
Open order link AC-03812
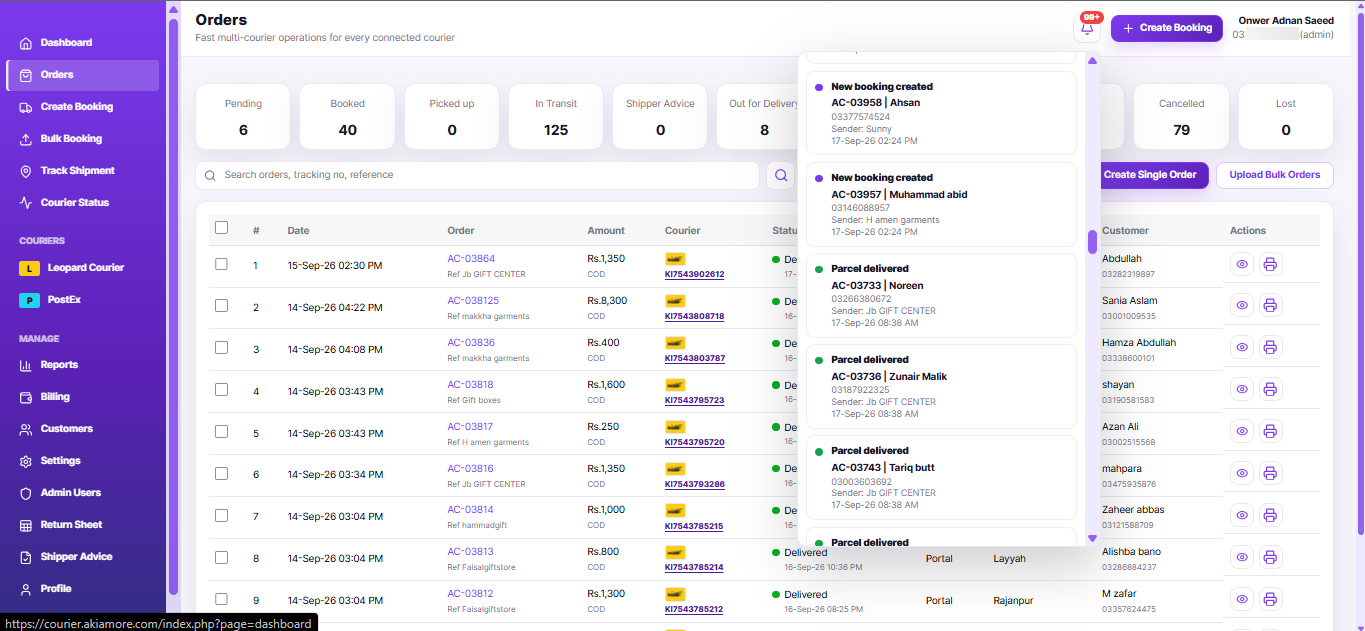click(x=470, y=594)
